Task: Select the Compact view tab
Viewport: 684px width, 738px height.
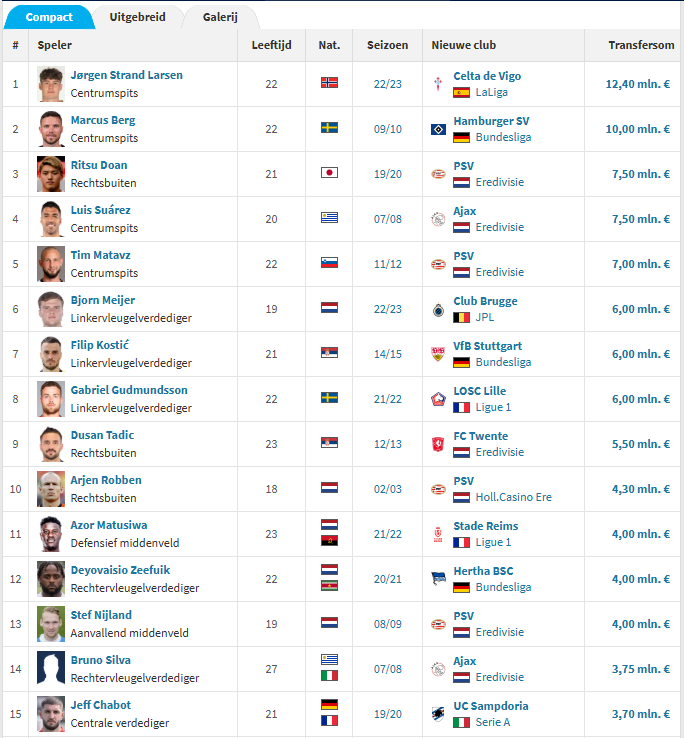Action: click(x=49, y=17)
